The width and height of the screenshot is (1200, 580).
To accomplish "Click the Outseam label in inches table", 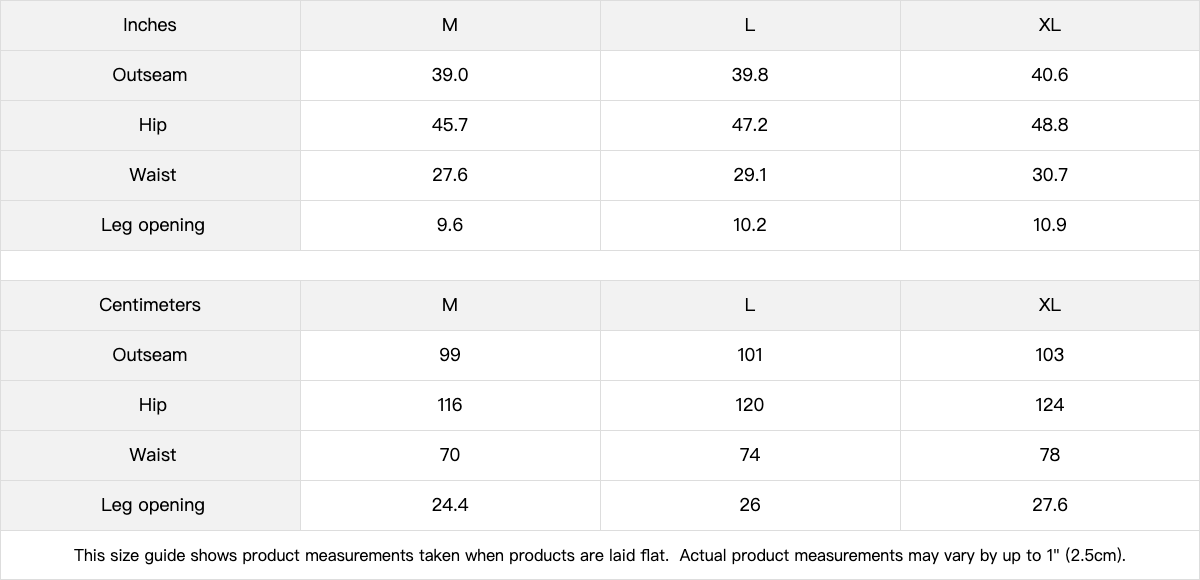I will point(150,75).
